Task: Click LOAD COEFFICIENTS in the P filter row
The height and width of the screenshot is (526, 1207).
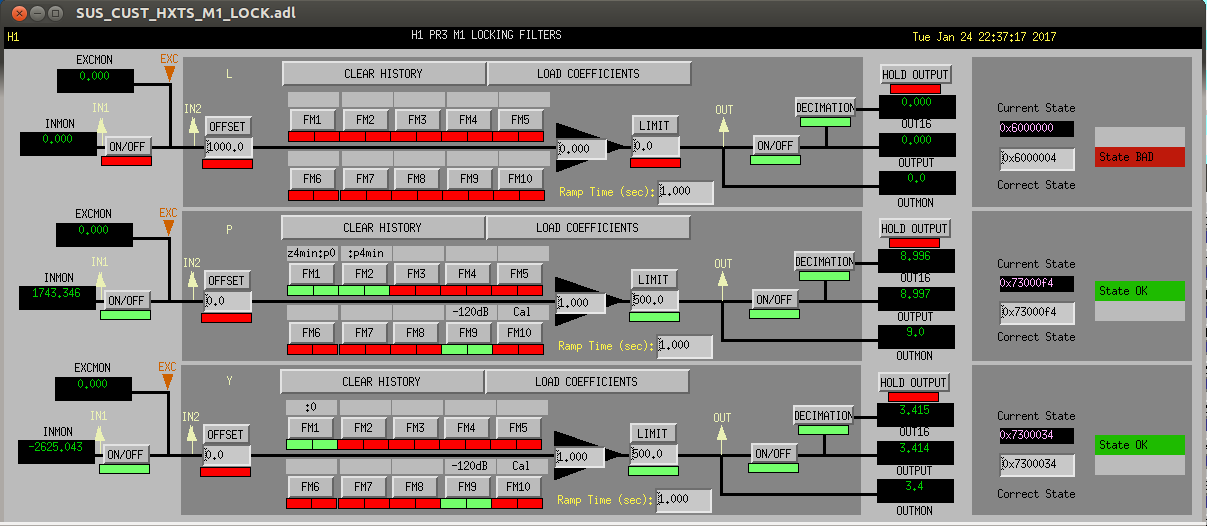Action: (x=588, y=228)
